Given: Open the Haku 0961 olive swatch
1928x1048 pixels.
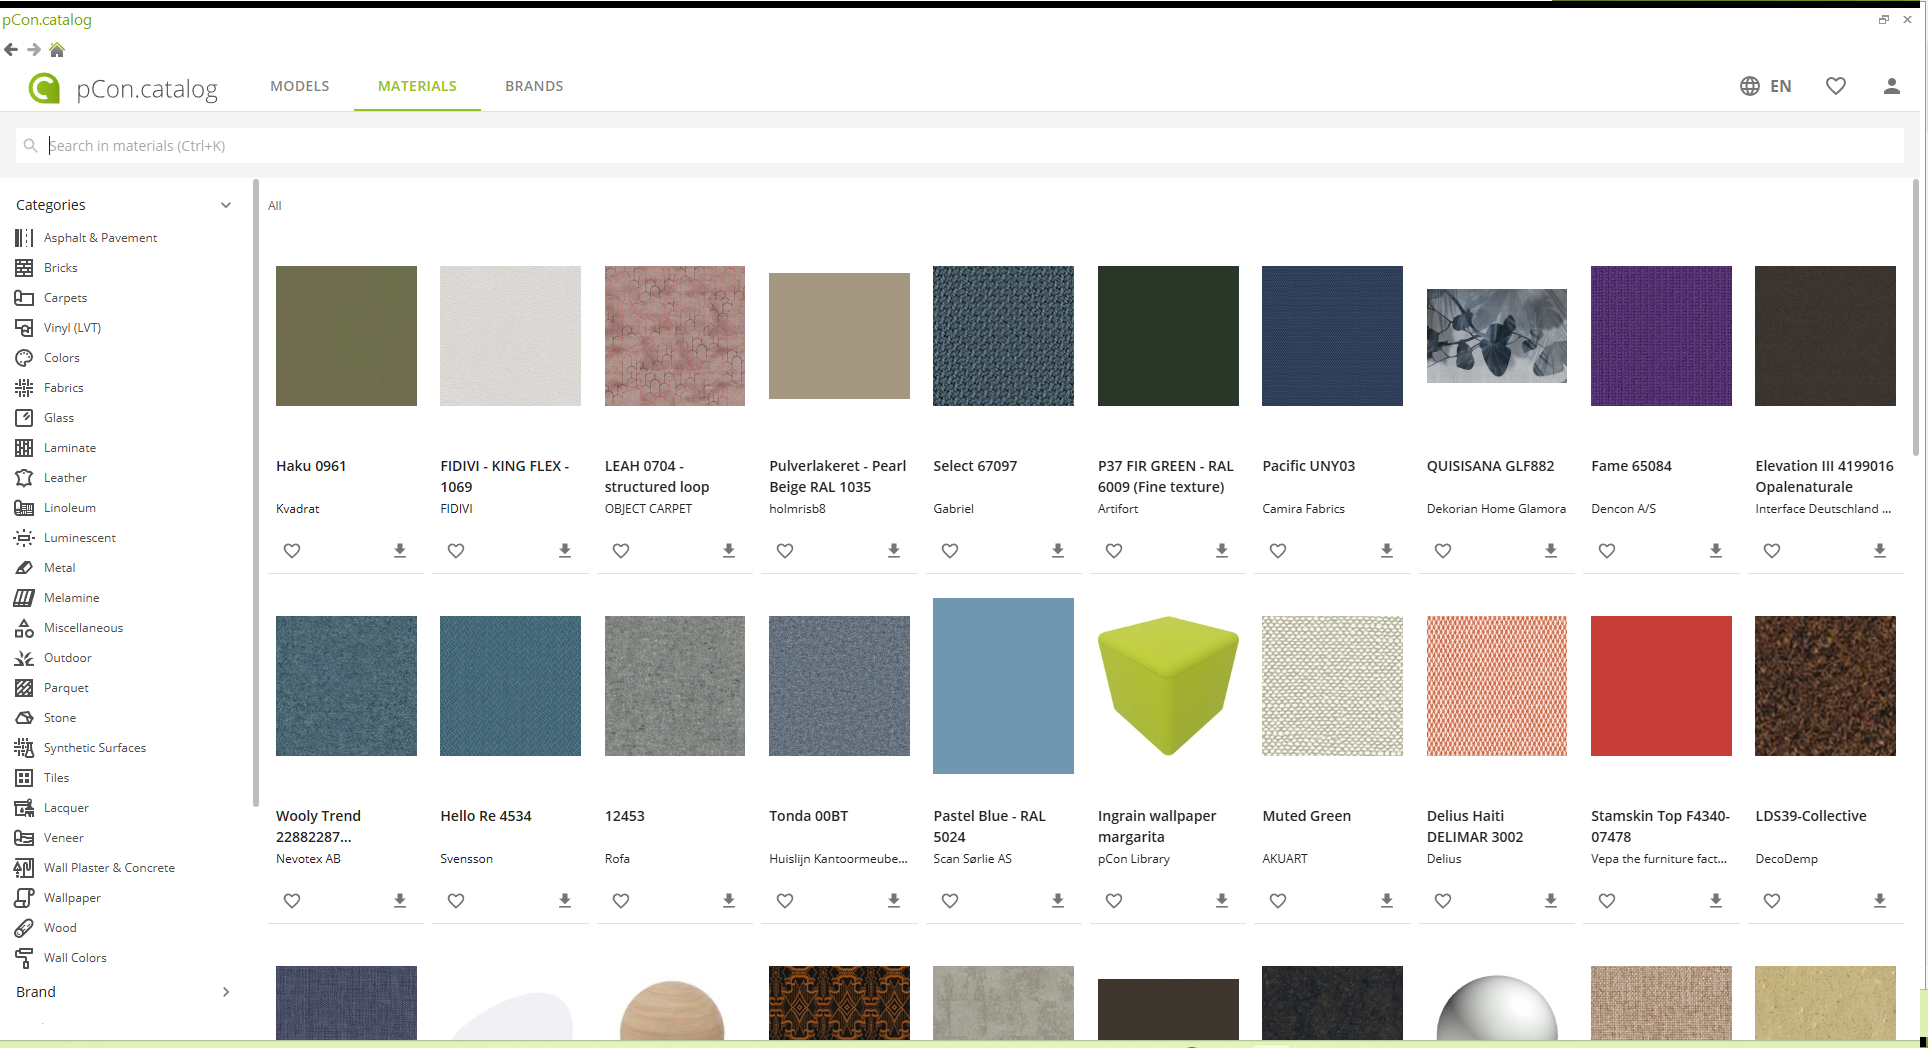Looking at the screenshot, I should coord(346,336).
